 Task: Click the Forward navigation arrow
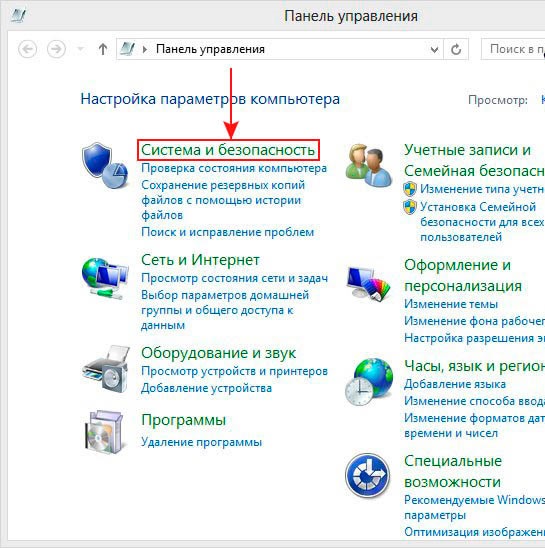(x=56, y=49)
